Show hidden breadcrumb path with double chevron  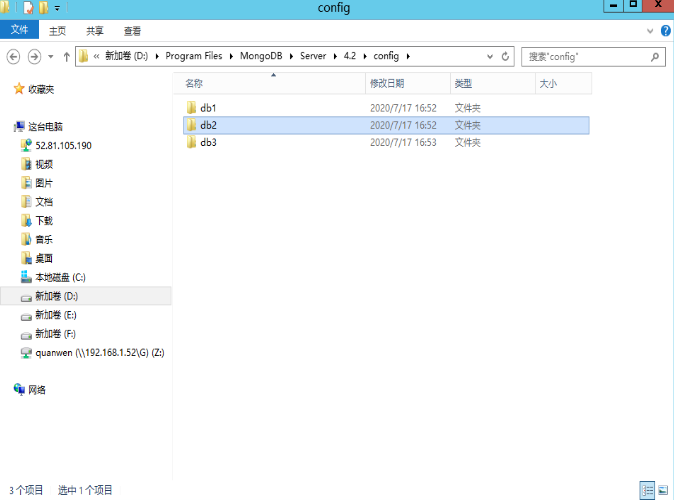point(96,56)
